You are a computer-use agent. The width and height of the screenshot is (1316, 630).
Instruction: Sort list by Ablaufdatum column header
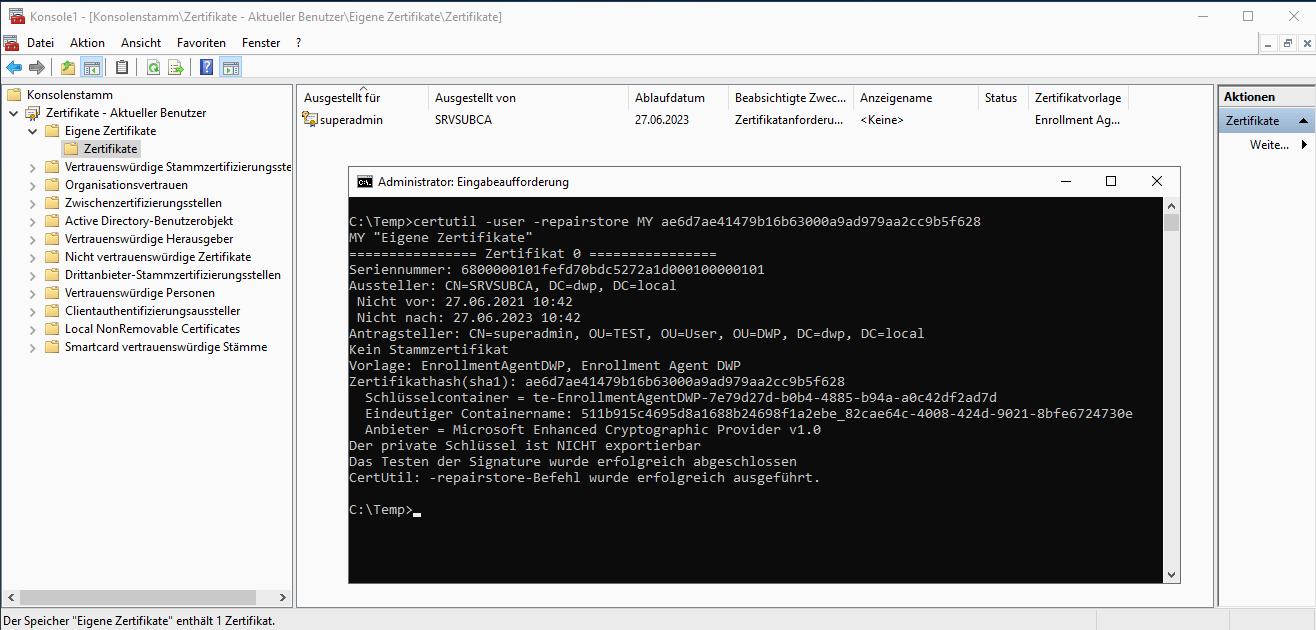click(669, 98)
